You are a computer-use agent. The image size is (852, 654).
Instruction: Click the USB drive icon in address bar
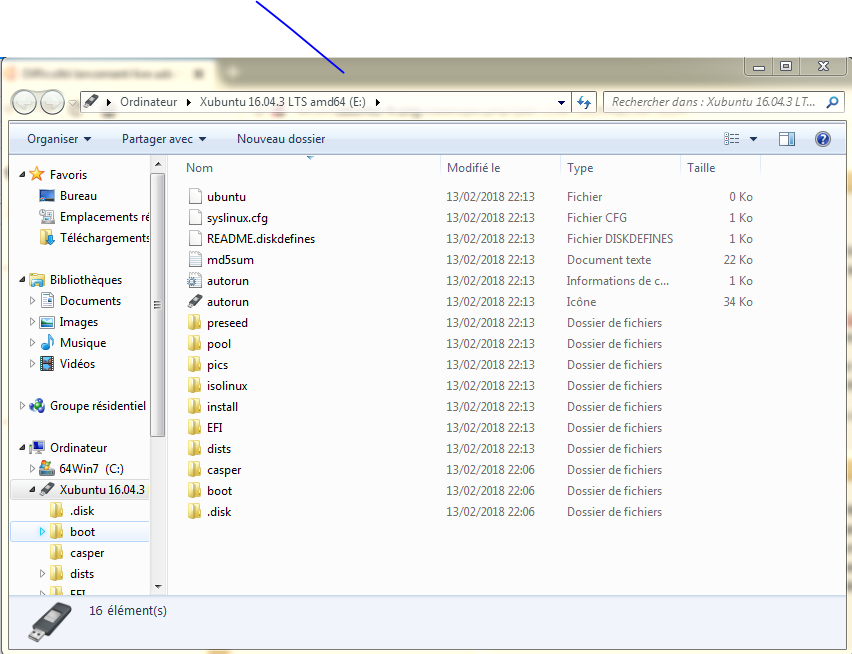coord(91,101)
